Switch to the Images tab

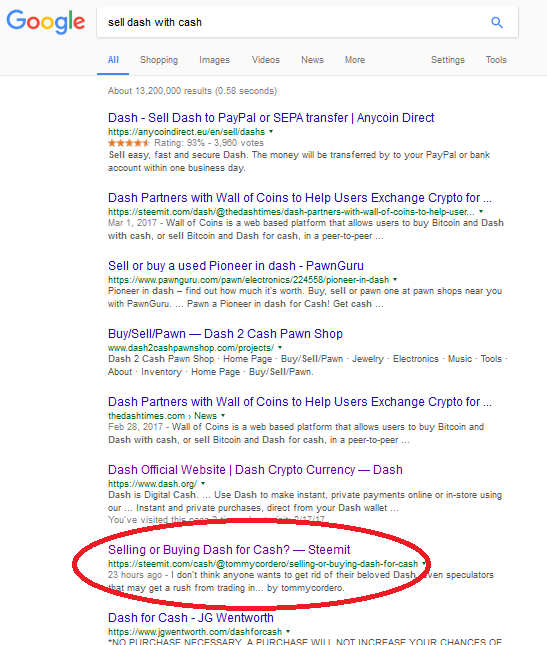(214, 60)
